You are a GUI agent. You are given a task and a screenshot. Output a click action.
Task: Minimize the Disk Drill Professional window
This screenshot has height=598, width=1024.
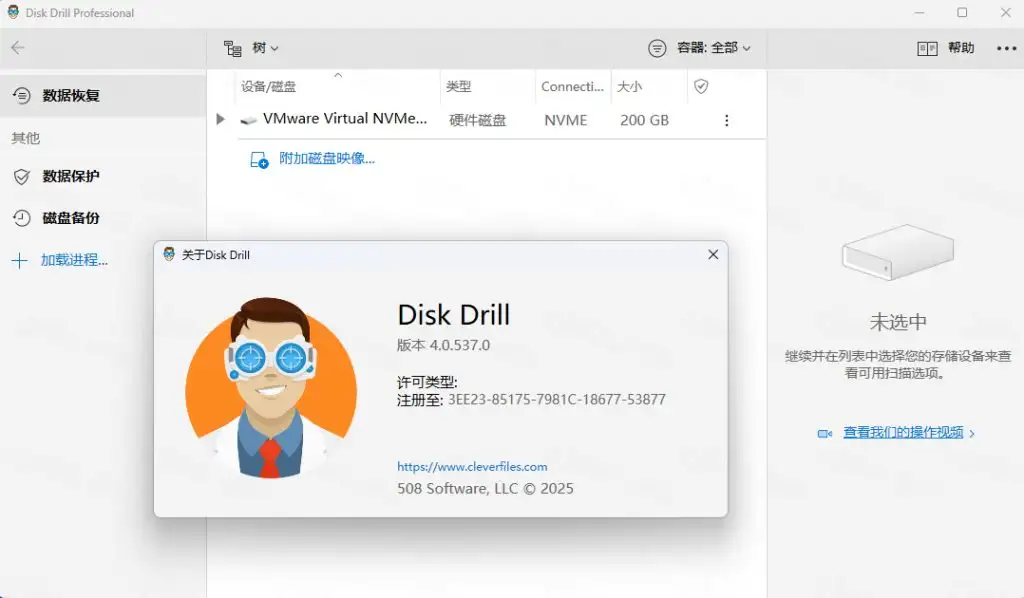[x=920, y=12]
